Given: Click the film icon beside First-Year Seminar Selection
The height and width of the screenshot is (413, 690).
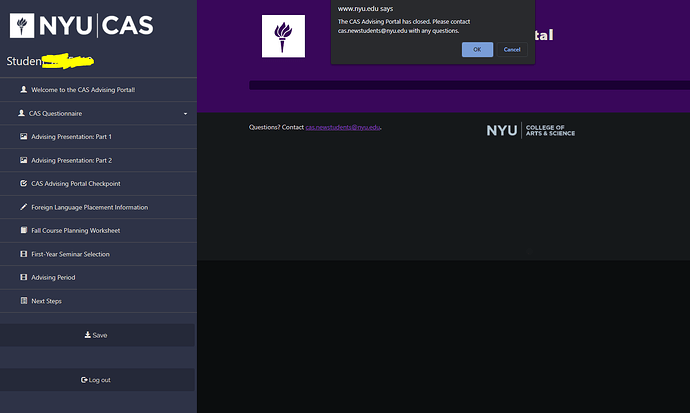Looking at the screenshot, I should (x=24, y=254).
